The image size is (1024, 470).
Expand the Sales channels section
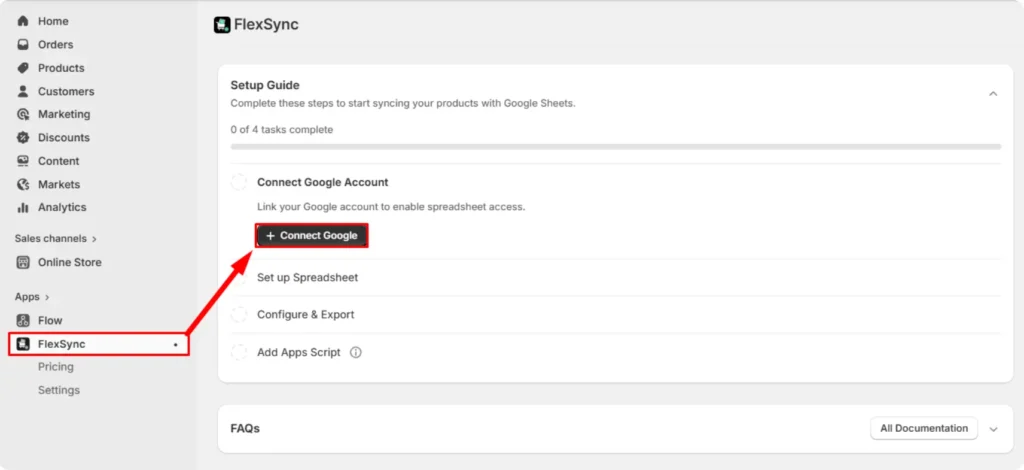click(x=56, y=239)
